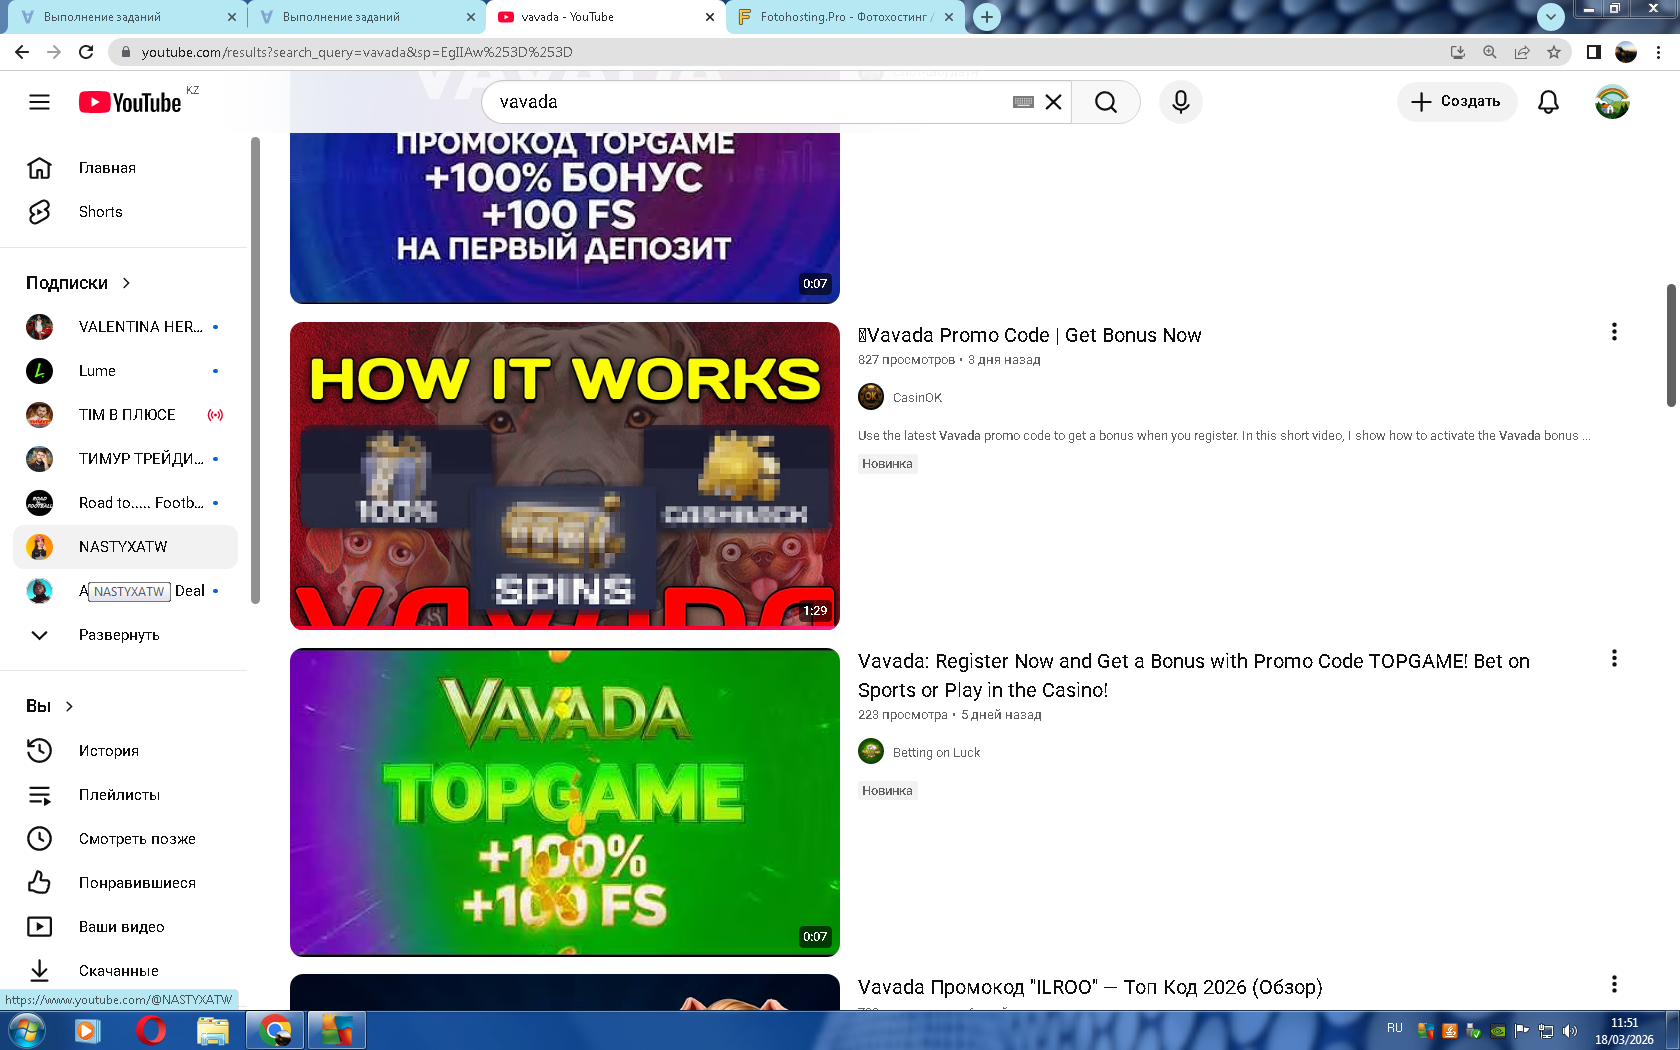Start voice search with the microphone
This screenshot has width=1680, height=1050.
pyautogui.click(x=1181, y=102)
